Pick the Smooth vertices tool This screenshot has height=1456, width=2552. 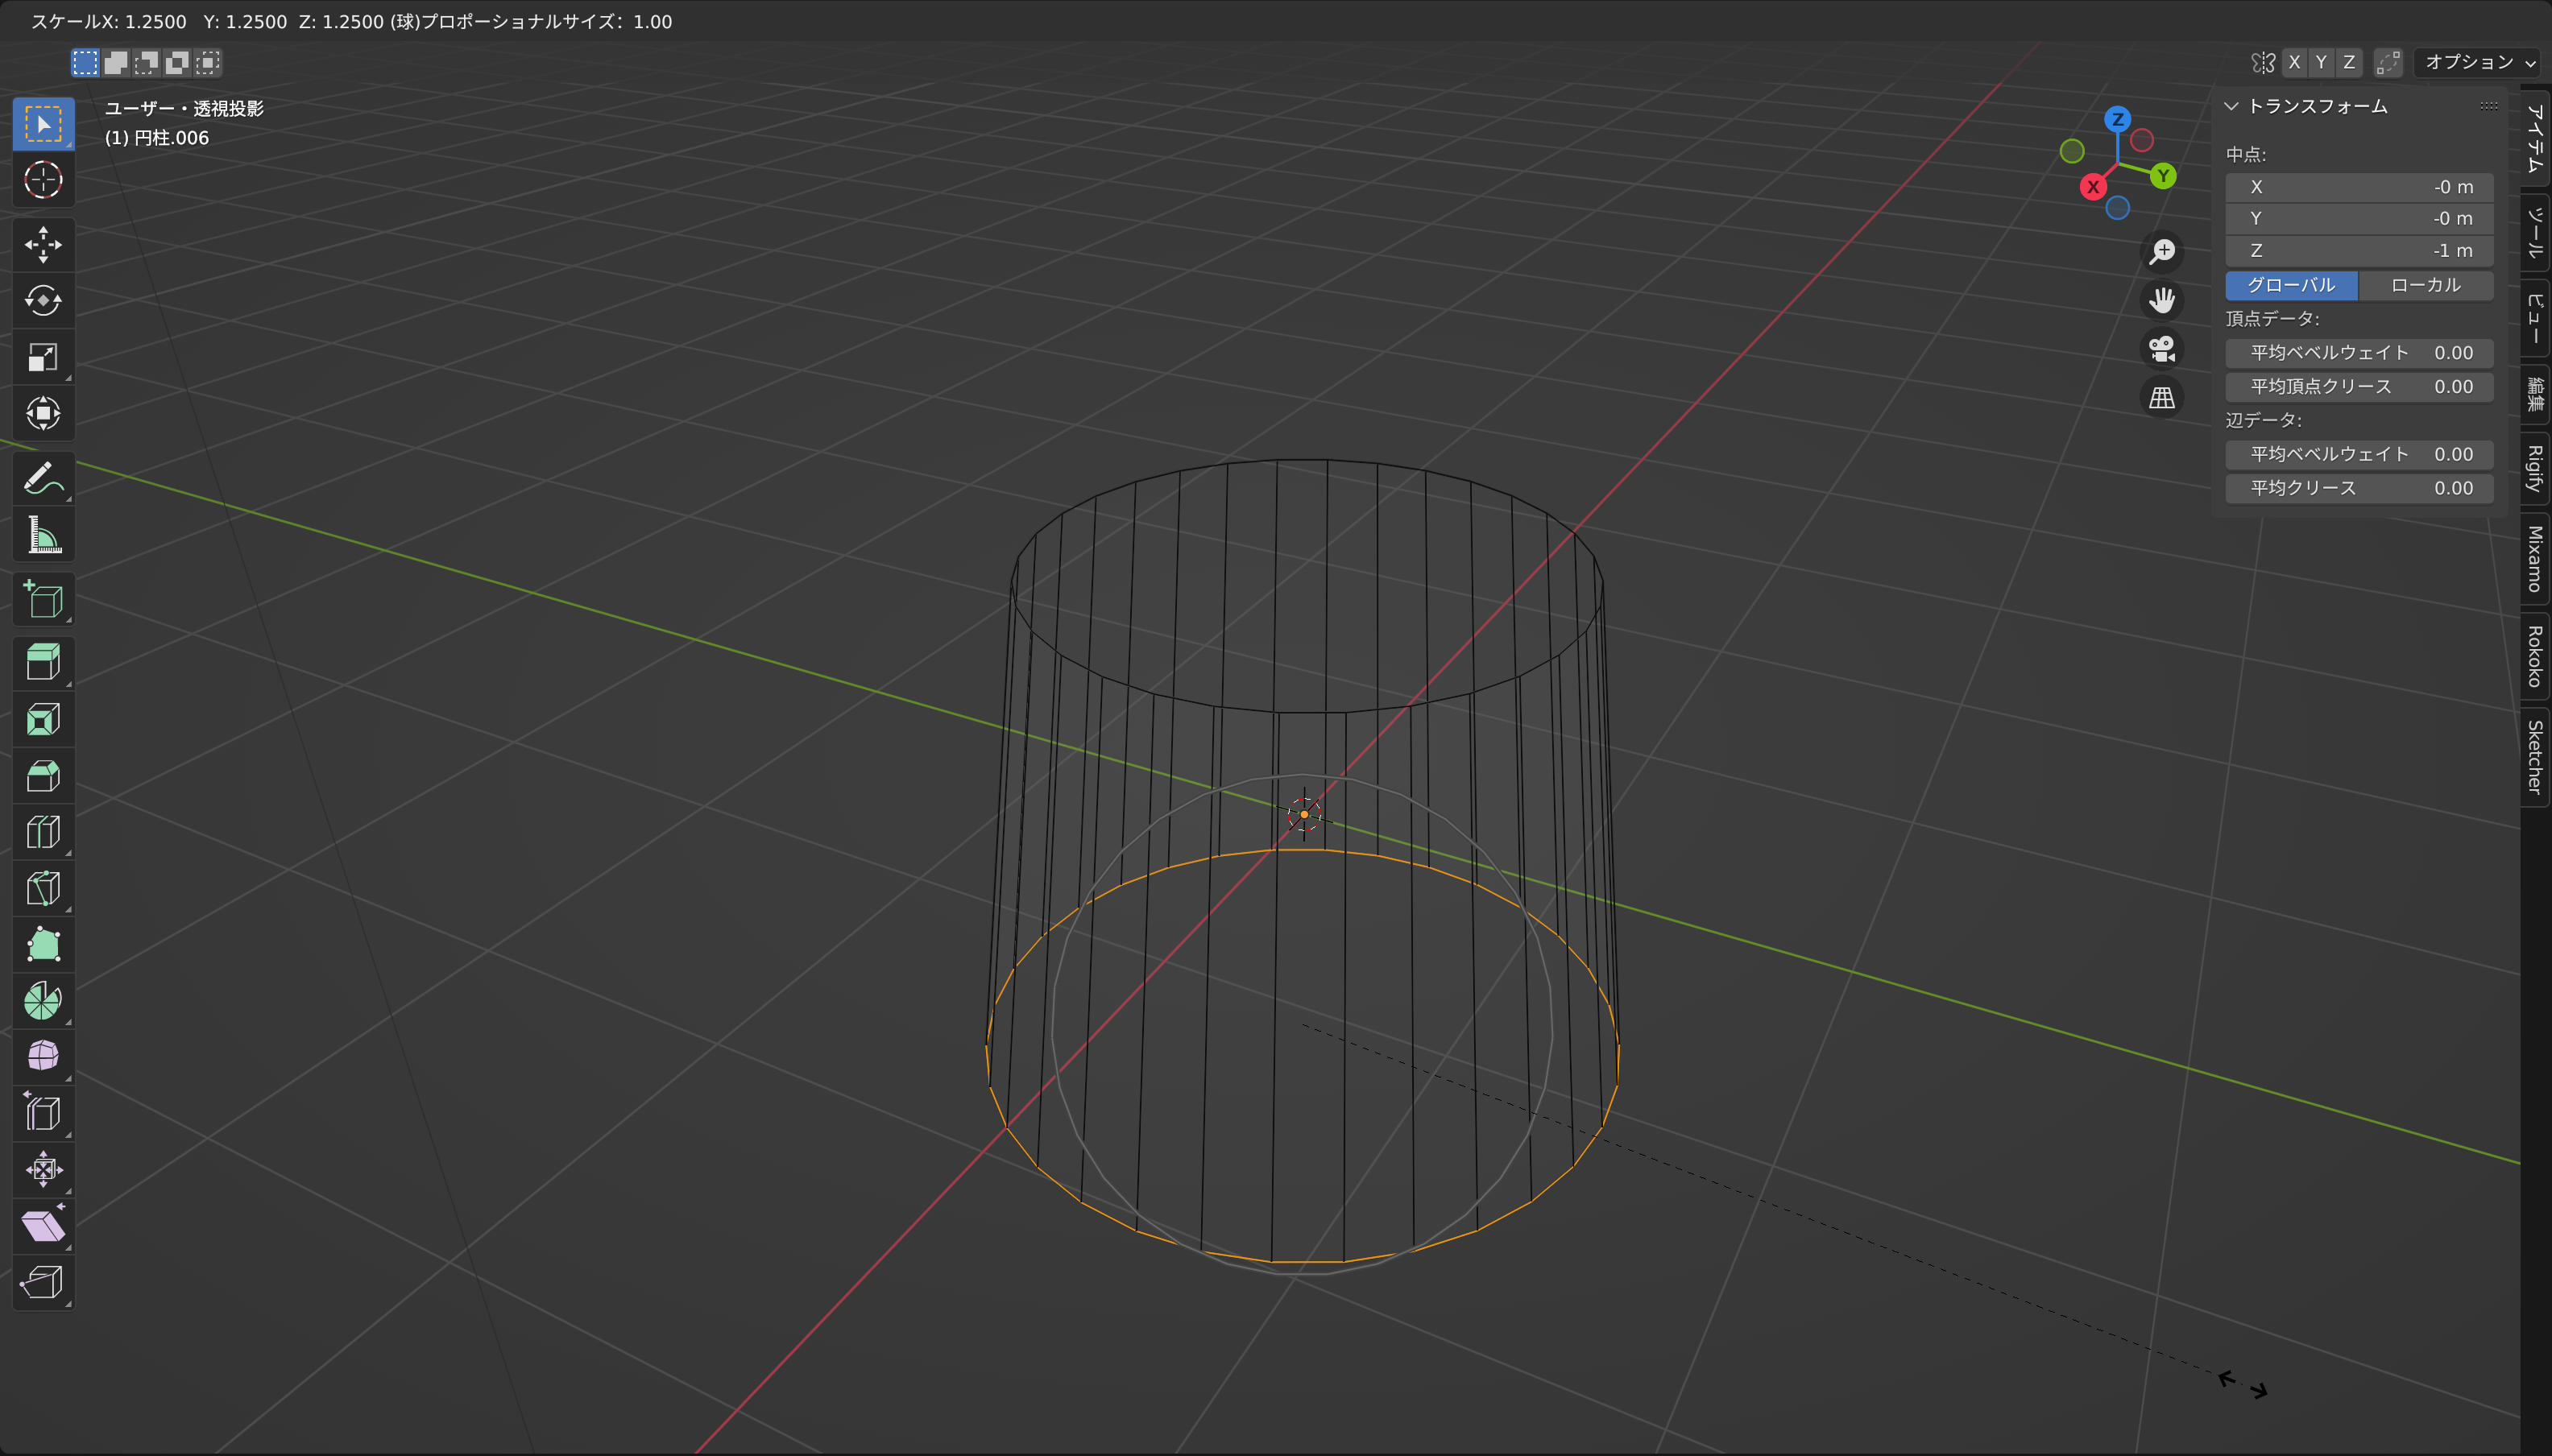(43, 1056)
